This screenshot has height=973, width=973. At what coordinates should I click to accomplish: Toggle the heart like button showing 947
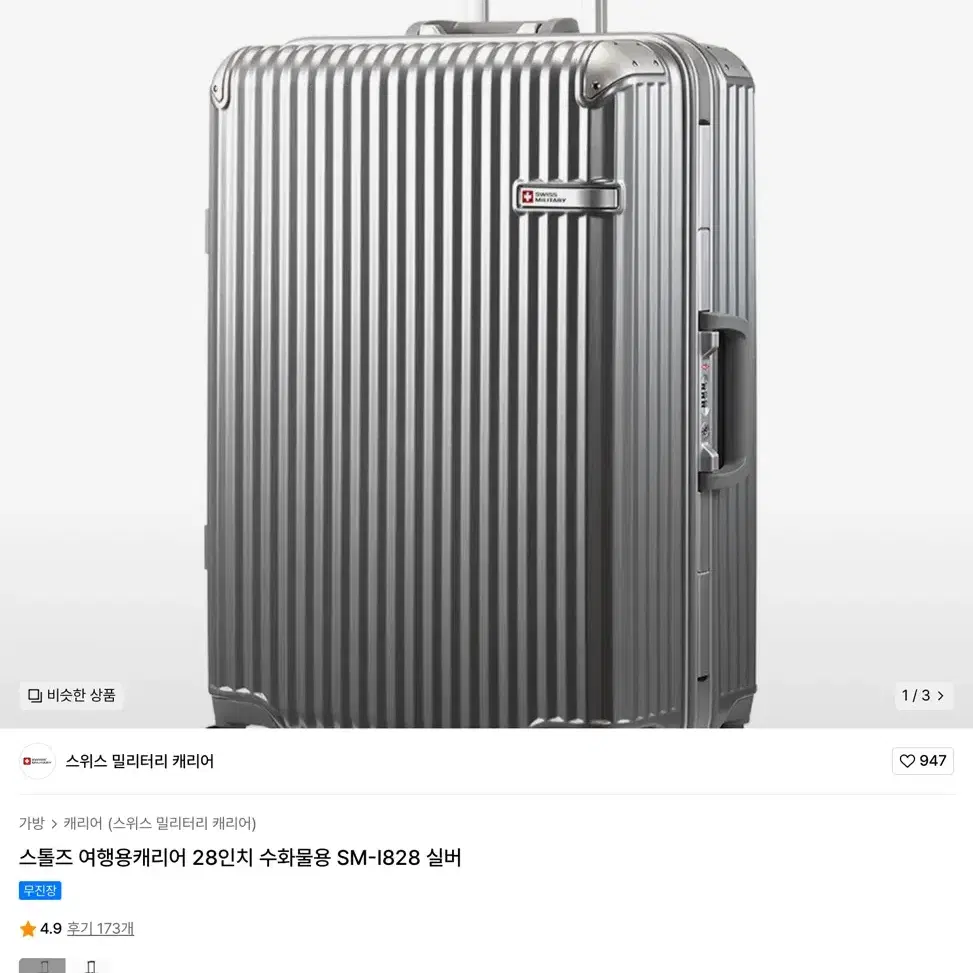pos(923,761)
